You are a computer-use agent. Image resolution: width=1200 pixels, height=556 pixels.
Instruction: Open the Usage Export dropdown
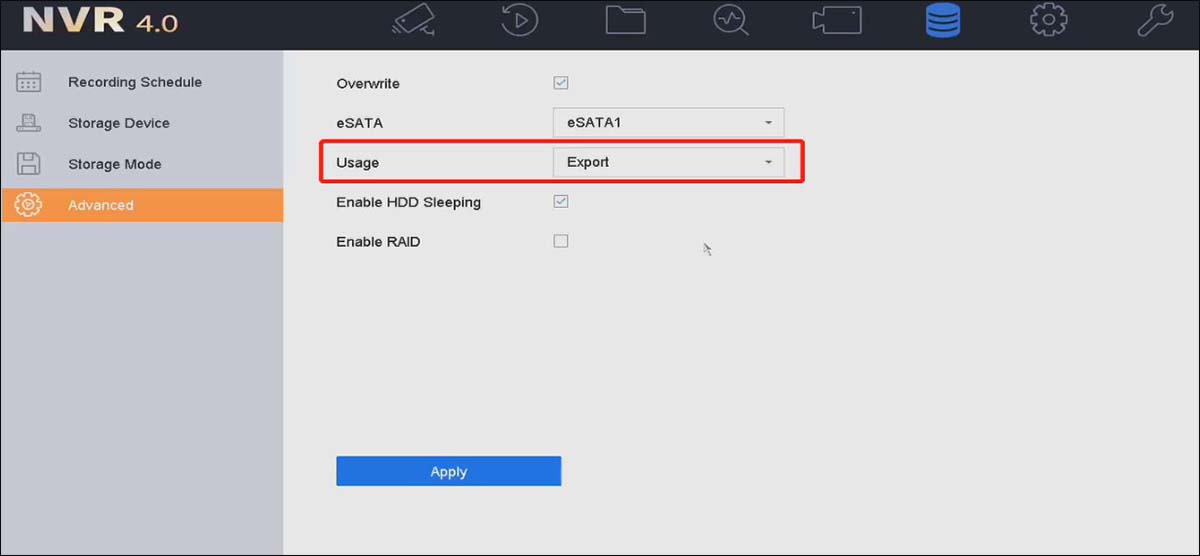point(668,162)
